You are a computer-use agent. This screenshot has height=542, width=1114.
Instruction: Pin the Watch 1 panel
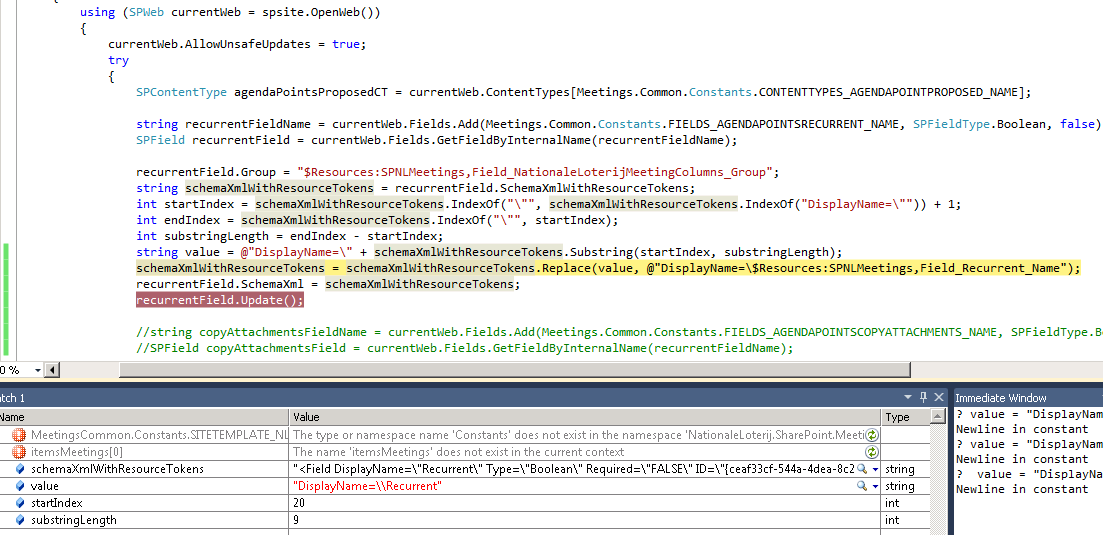coord(923,398)
